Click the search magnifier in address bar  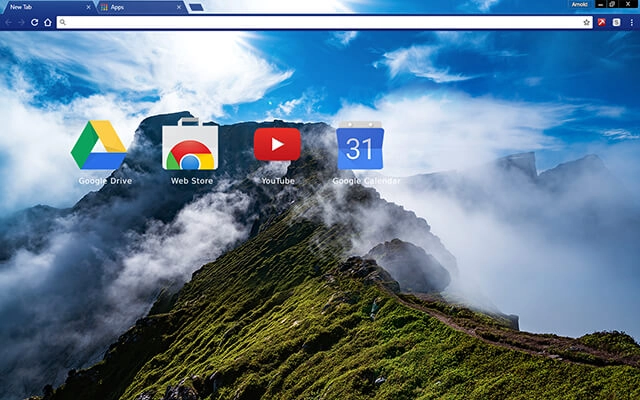tap(62, 22)
